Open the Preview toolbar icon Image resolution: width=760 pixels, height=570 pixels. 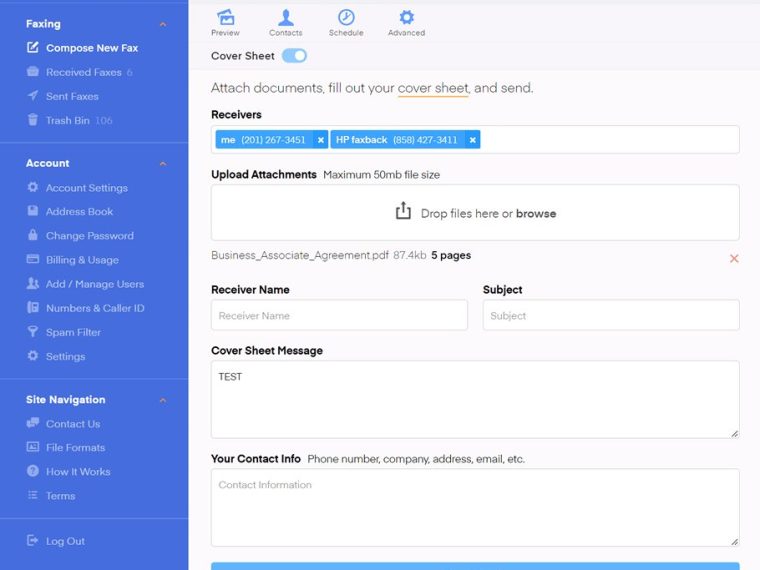(226, 18)
